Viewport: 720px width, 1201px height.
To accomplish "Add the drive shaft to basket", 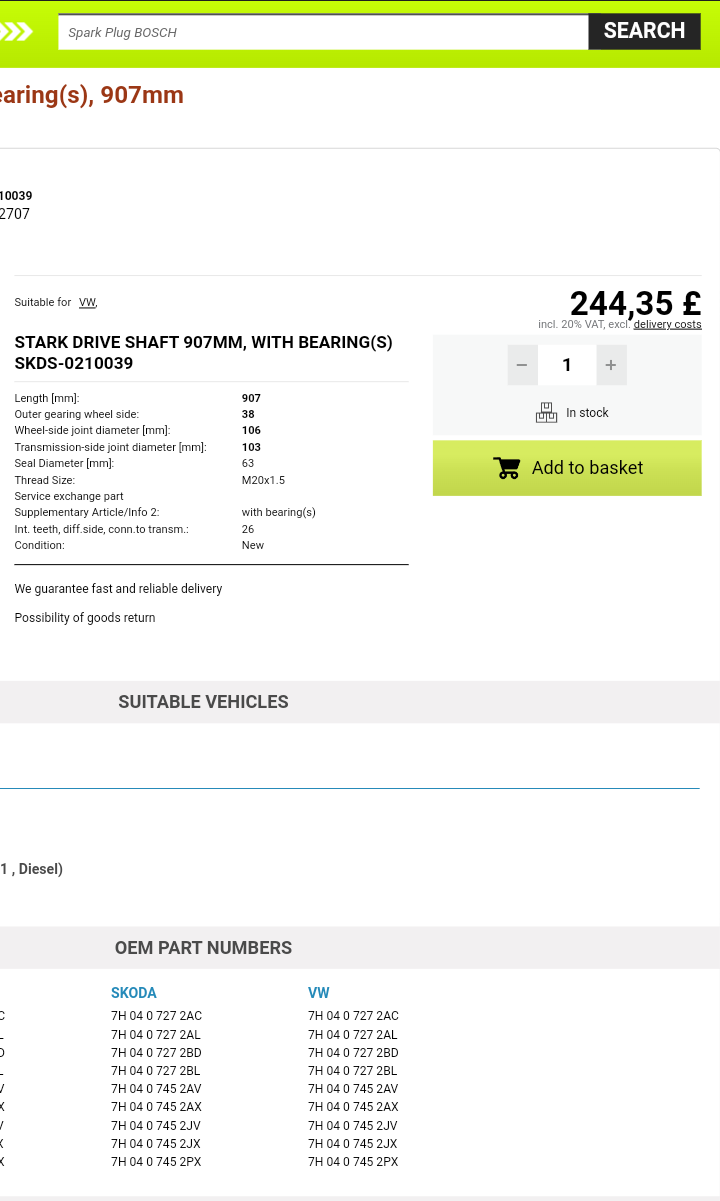I will point(567,468).
